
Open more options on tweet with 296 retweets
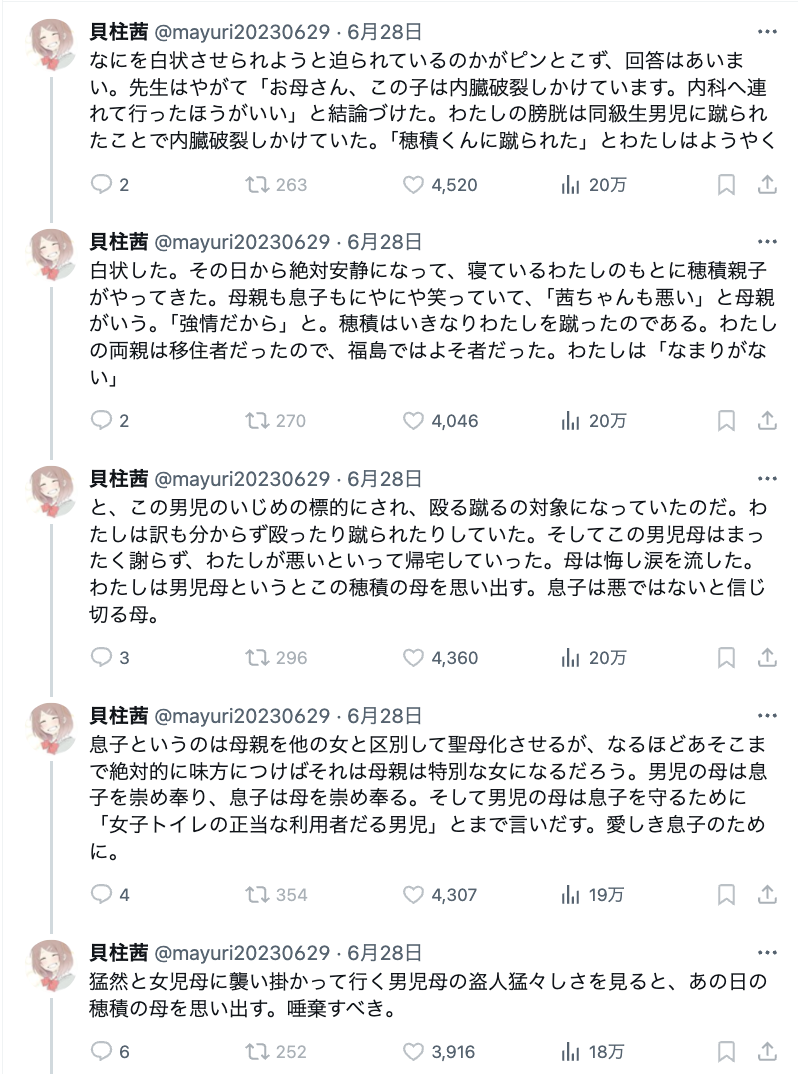click(767, 478)
